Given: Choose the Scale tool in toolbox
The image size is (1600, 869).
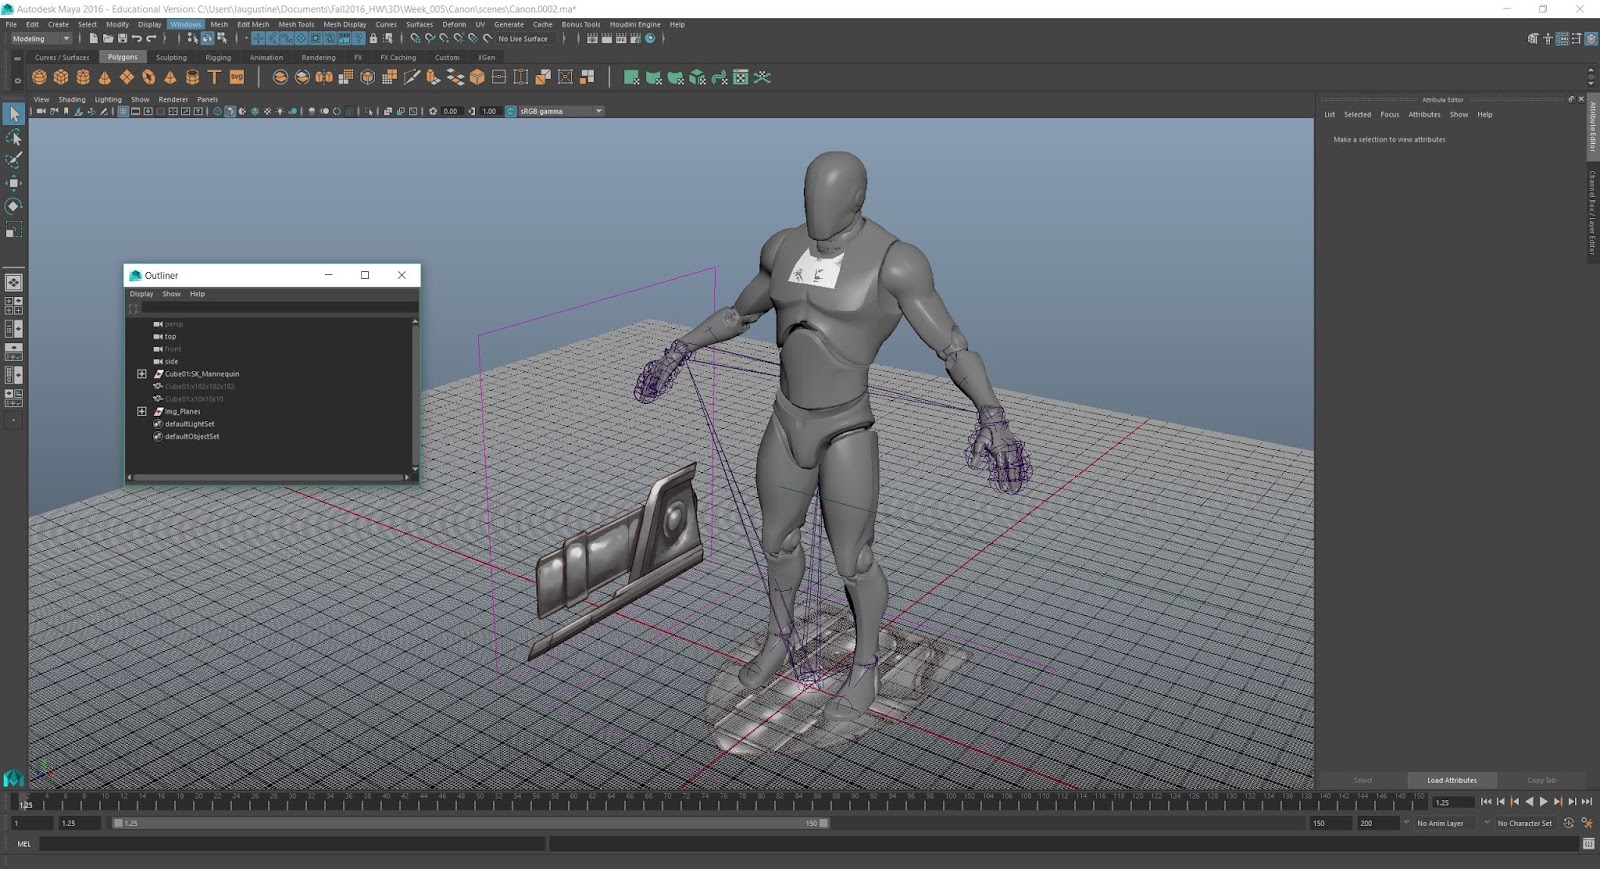Looking at the screenshot, I should point(14,230).
